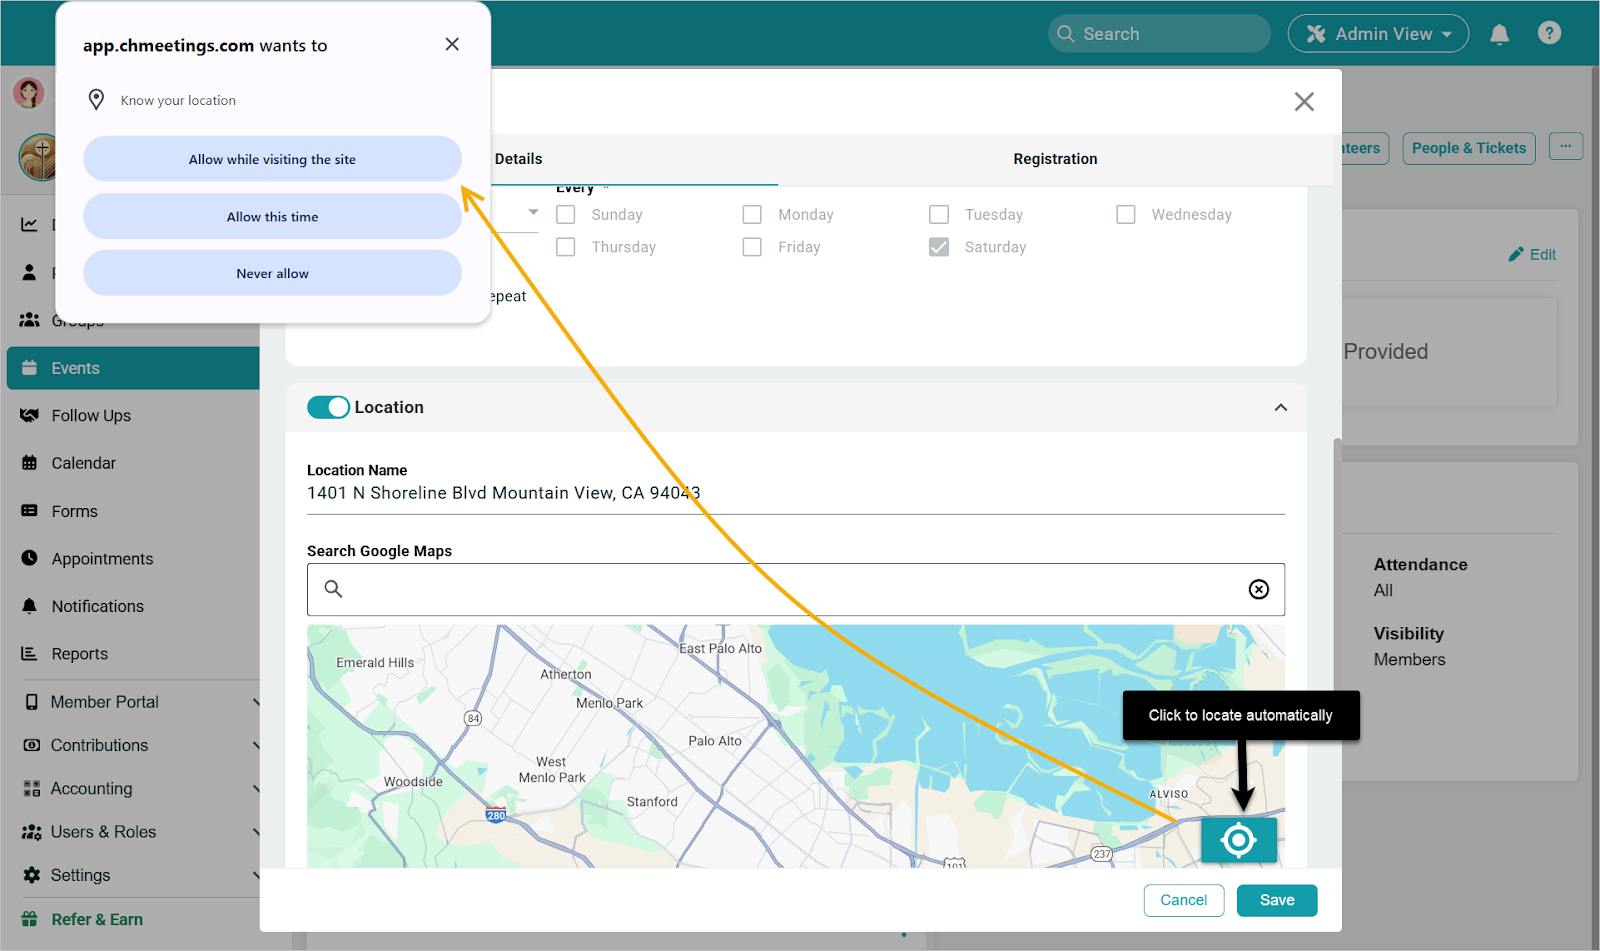Screen dimensions: 1600x951
Task: Select Reports in the sidebar
Action: click(x=79, y=654)
